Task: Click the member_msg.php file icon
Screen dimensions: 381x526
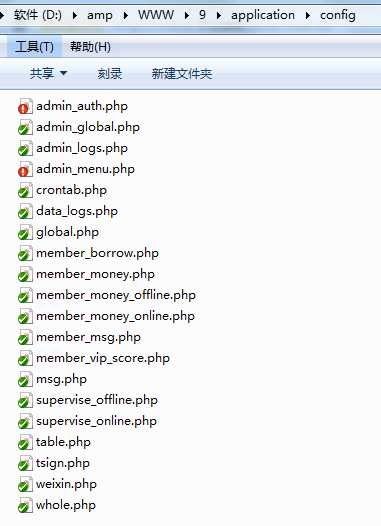Action: [25, 337]
